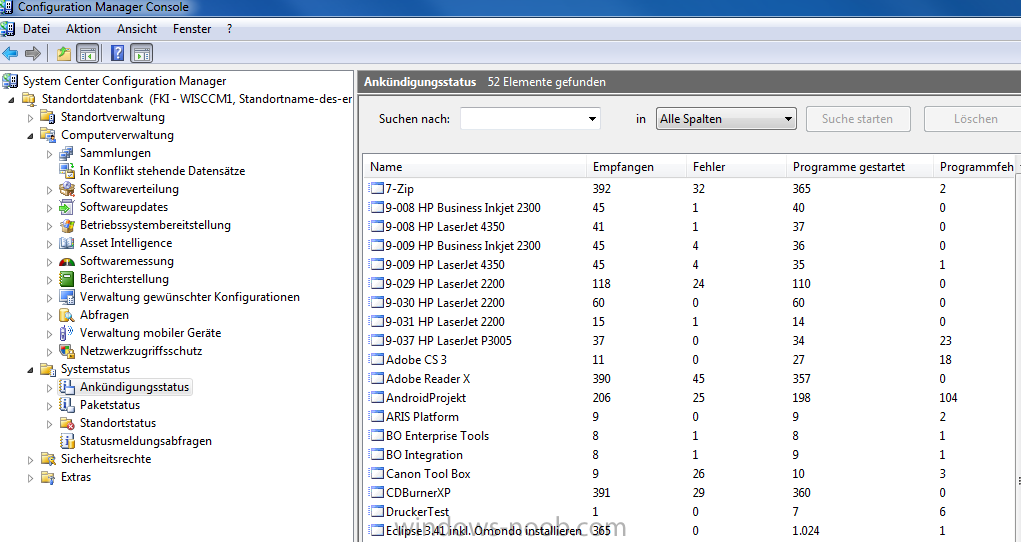Screen dimensions: 1021x542
Task: Click the Netzwerkzugriffsschutz icon
Action: coord(66,351)
